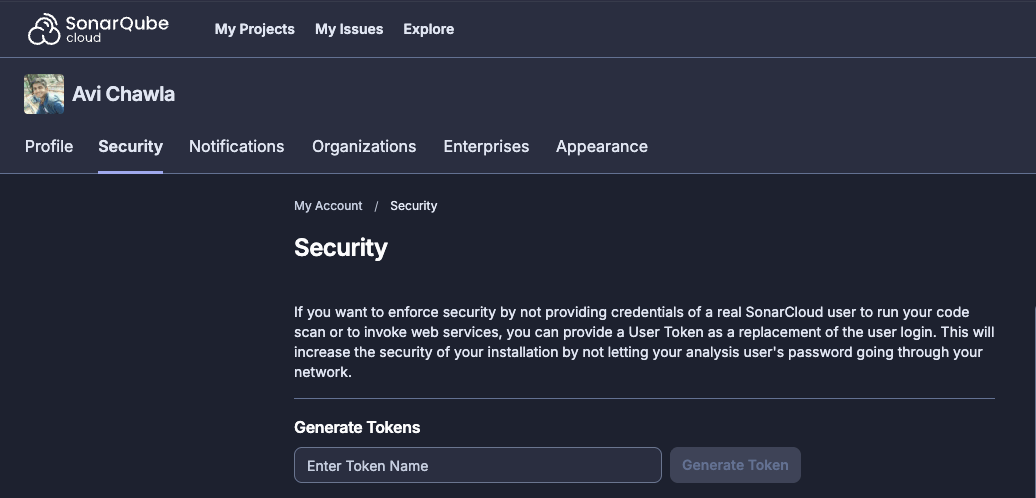Open My Projects in top navigation
This screenshot has width=1036, height=498.
254,29
